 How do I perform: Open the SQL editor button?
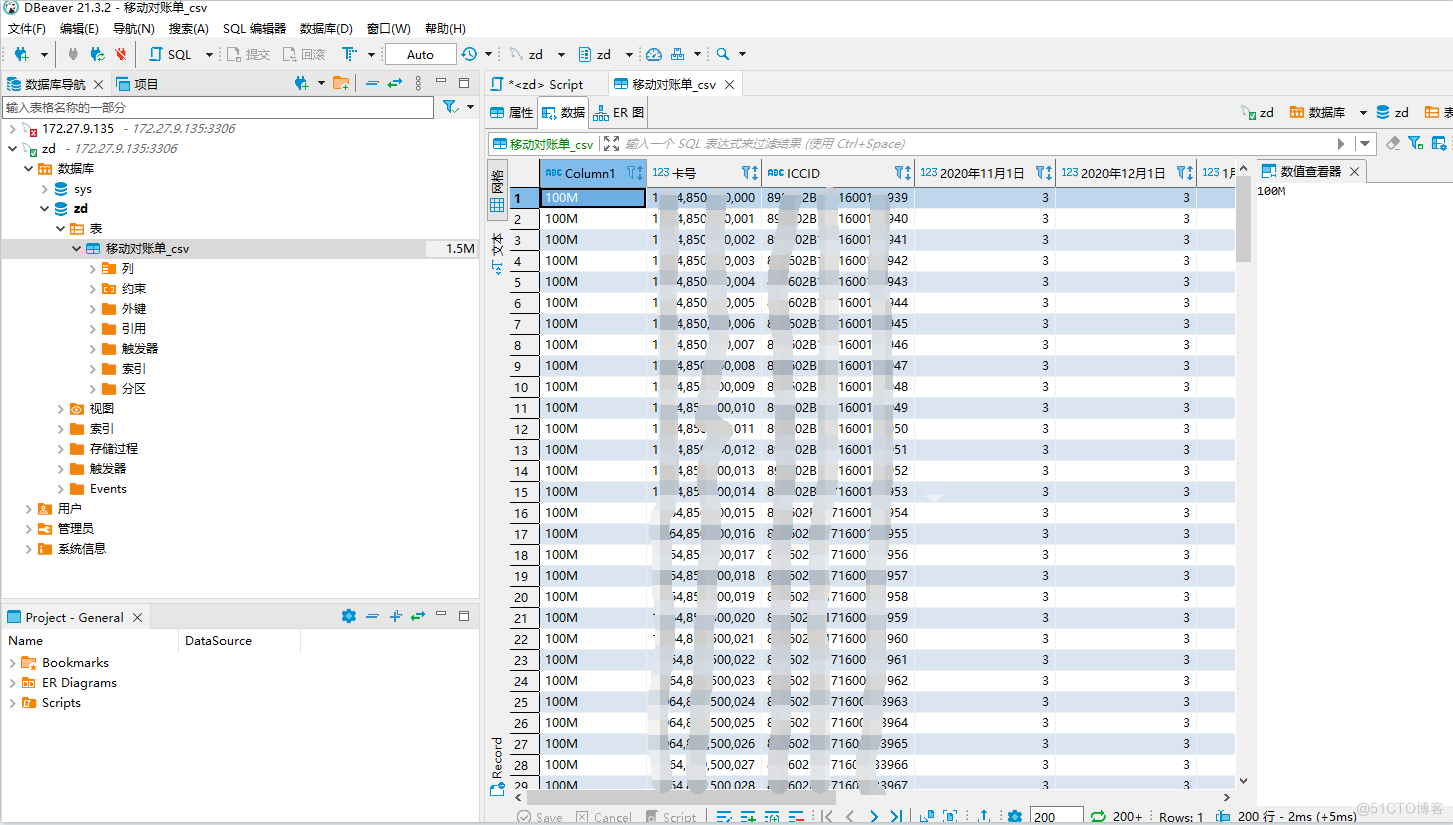171,54
